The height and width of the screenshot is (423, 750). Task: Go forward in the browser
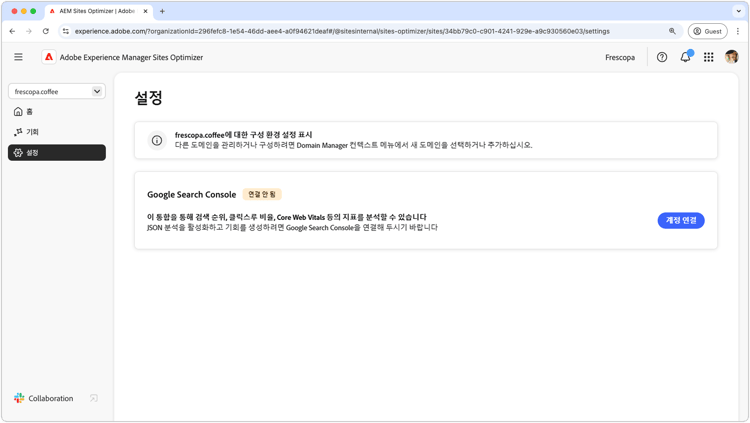pos(29,31)
